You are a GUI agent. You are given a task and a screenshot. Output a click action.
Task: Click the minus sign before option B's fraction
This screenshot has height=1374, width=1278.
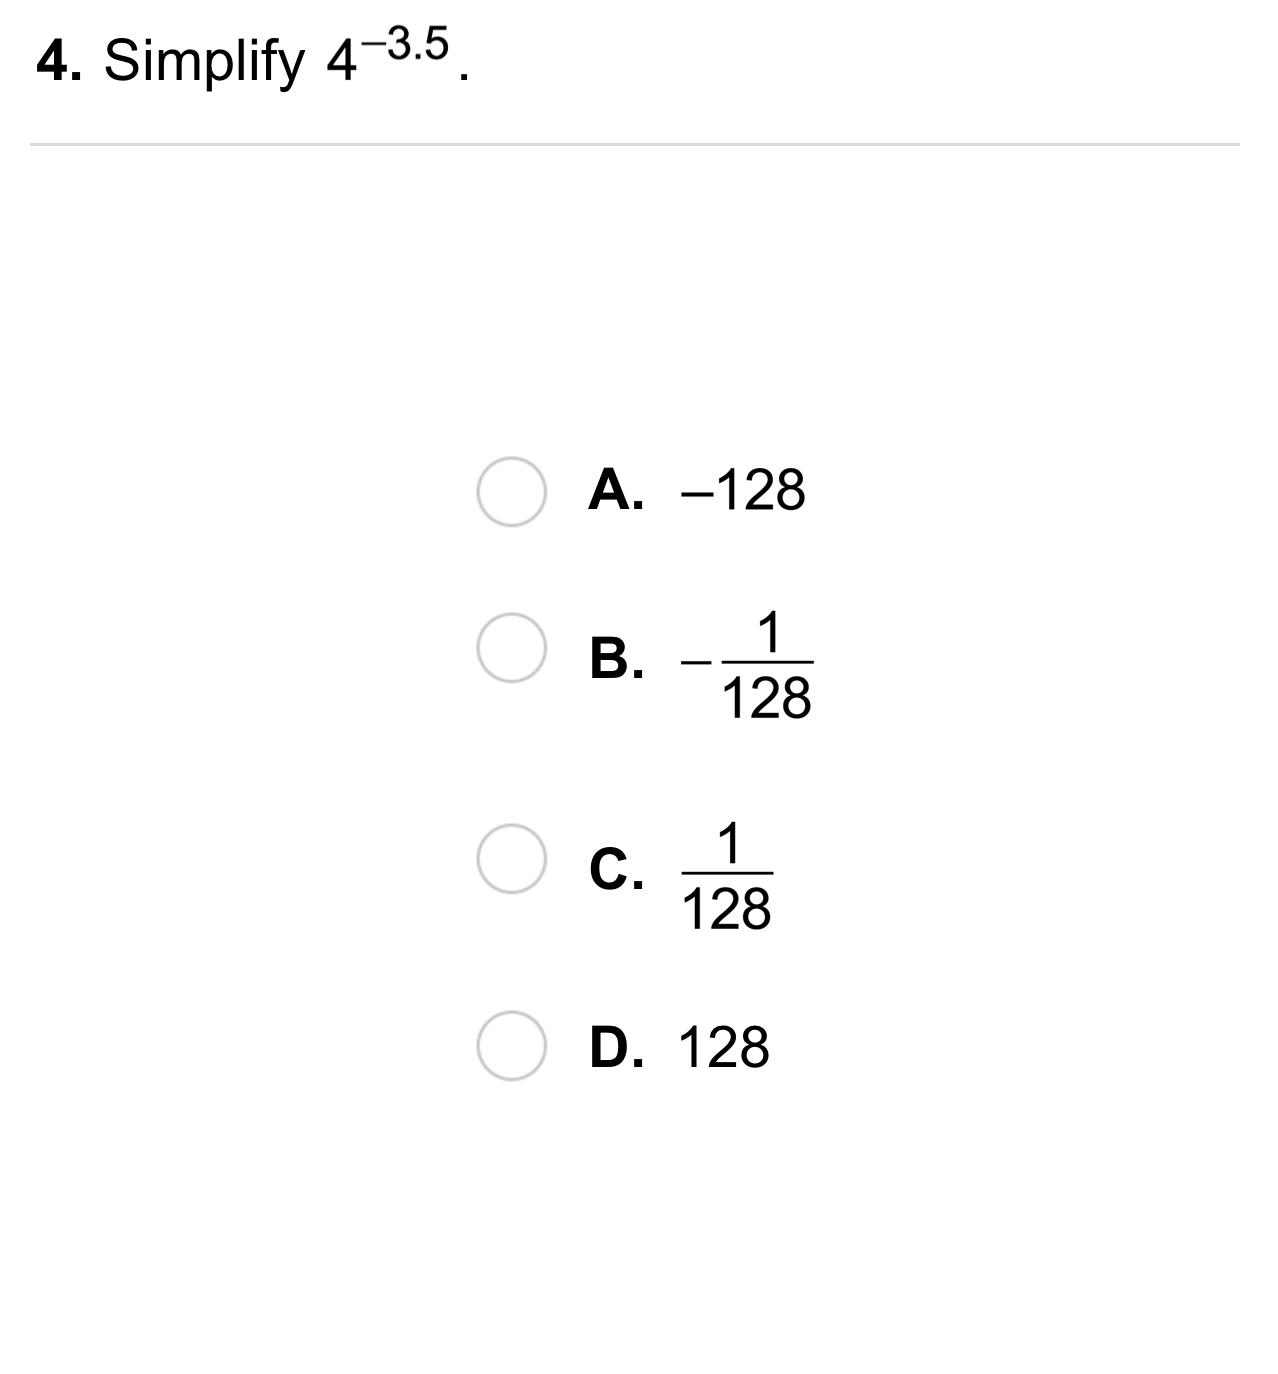pos(696,661)
